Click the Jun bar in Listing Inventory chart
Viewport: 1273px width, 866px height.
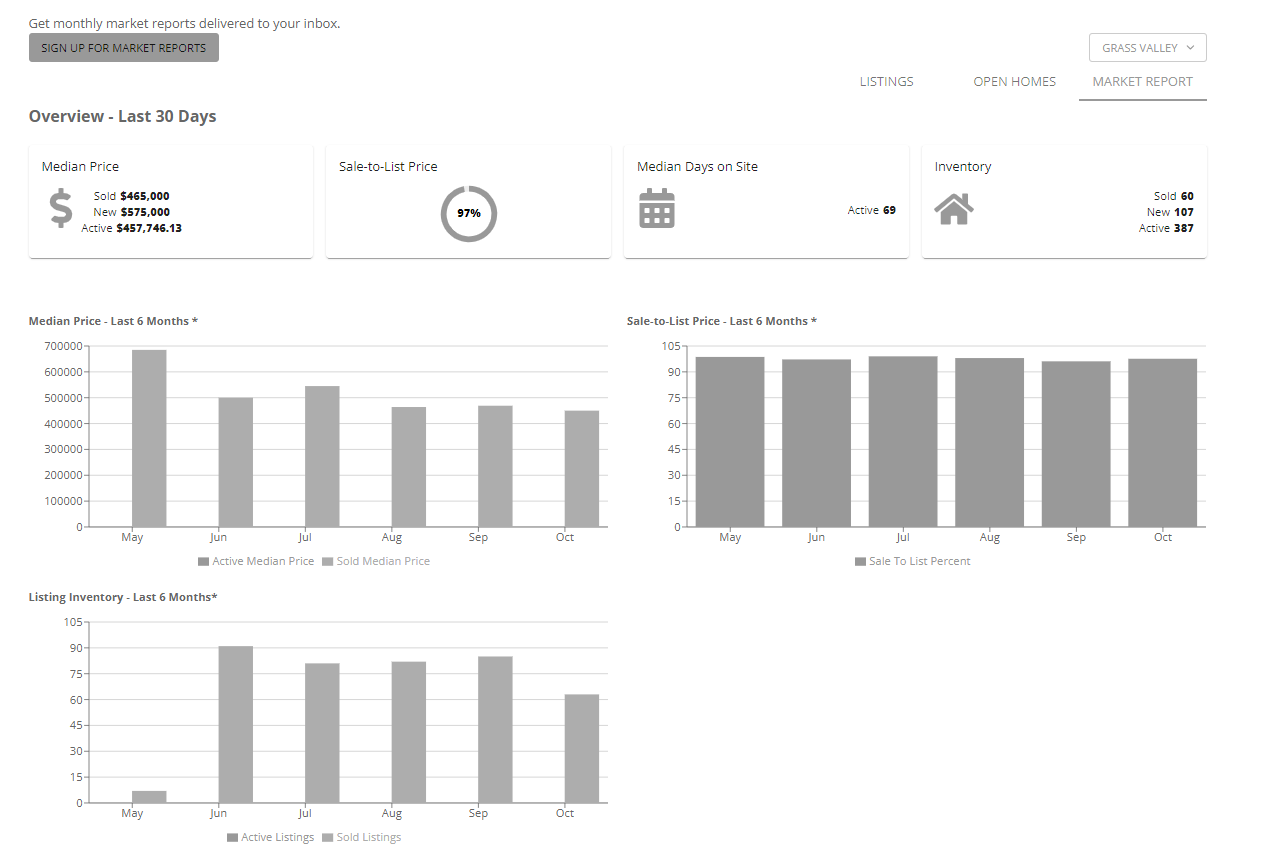pyautogui.click(x=236, y=725)
